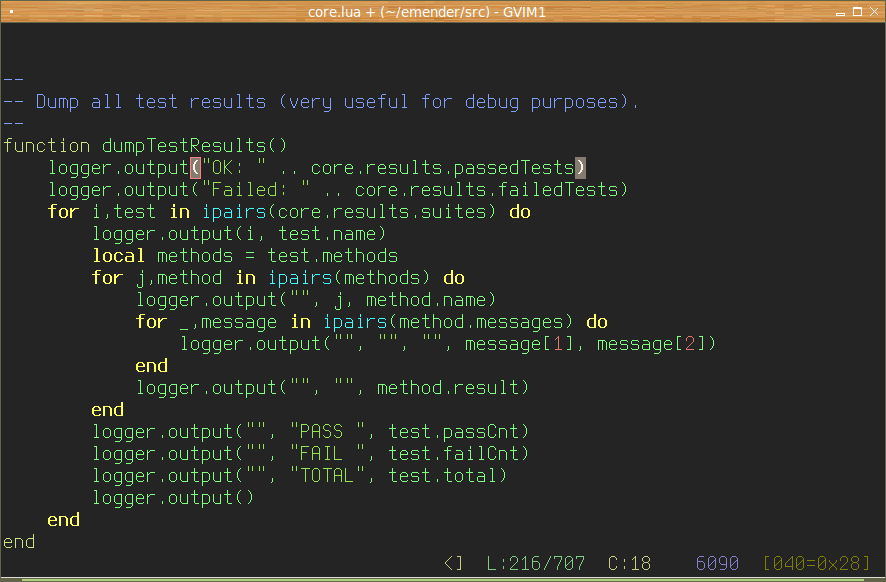Click the "<]" marker in the status line
The image size is (886, 582).
[x=453, y=564]
